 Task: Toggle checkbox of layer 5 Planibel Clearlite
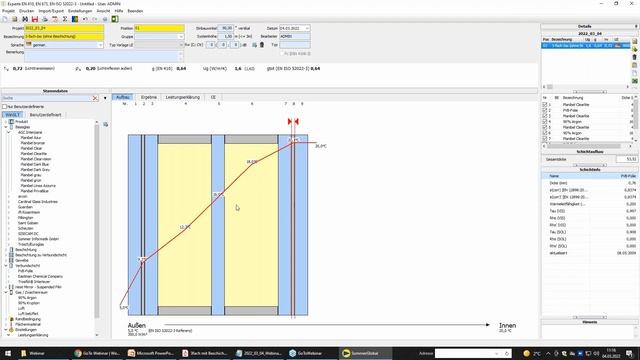pyautogui.click(x=544, y=127)
